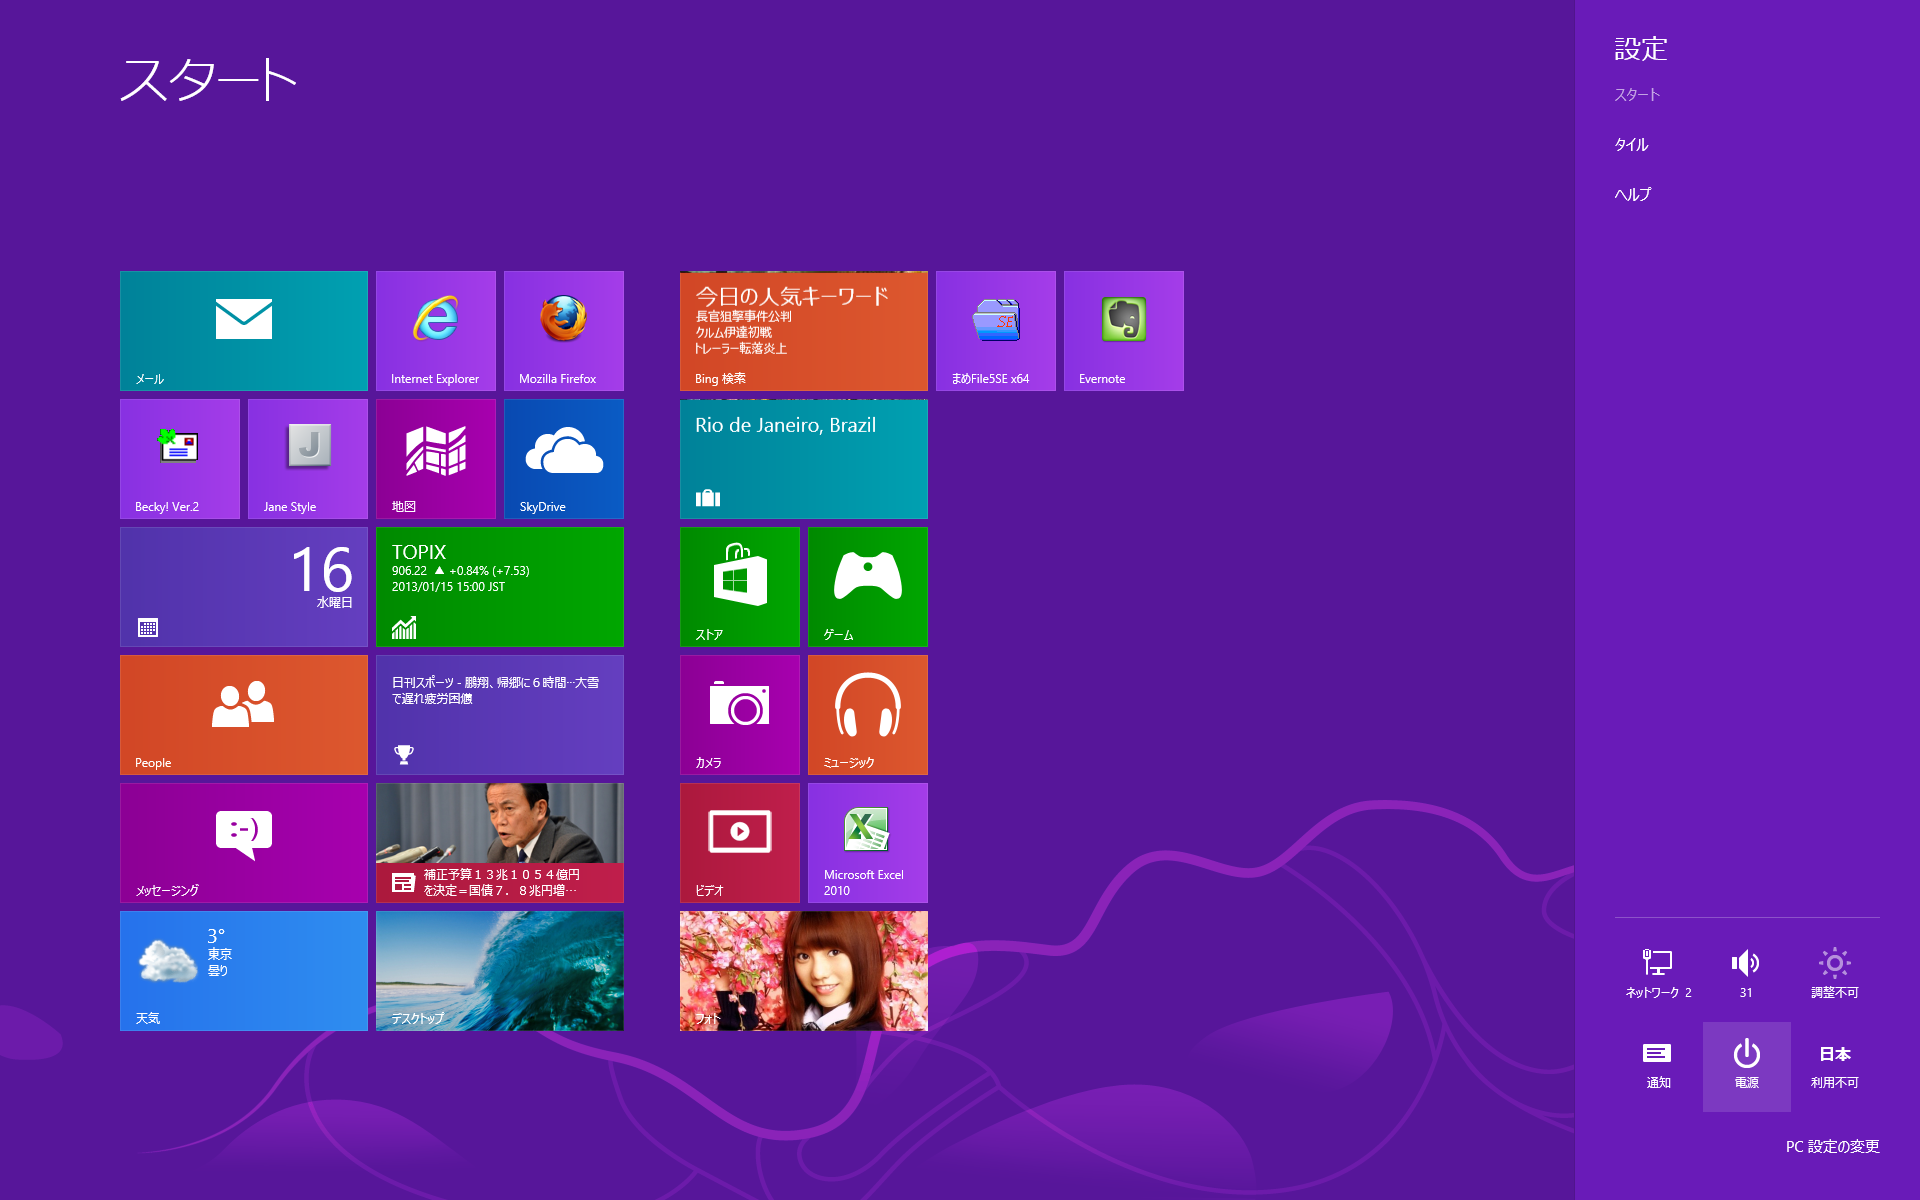Open Microsoft Excel 2010 tile
This screenshot has height=1200, width=1920.
[x=867, y=842]
